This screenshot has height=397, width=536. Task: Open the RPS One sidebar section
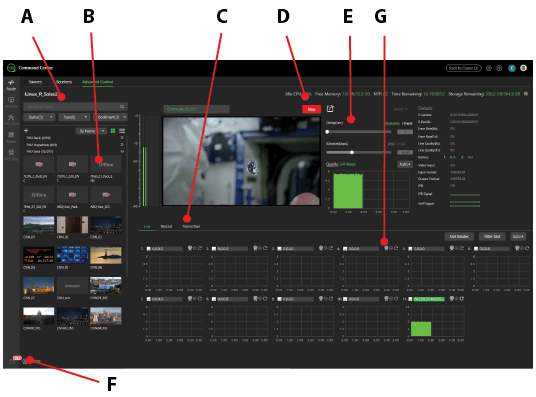point(11,155)
